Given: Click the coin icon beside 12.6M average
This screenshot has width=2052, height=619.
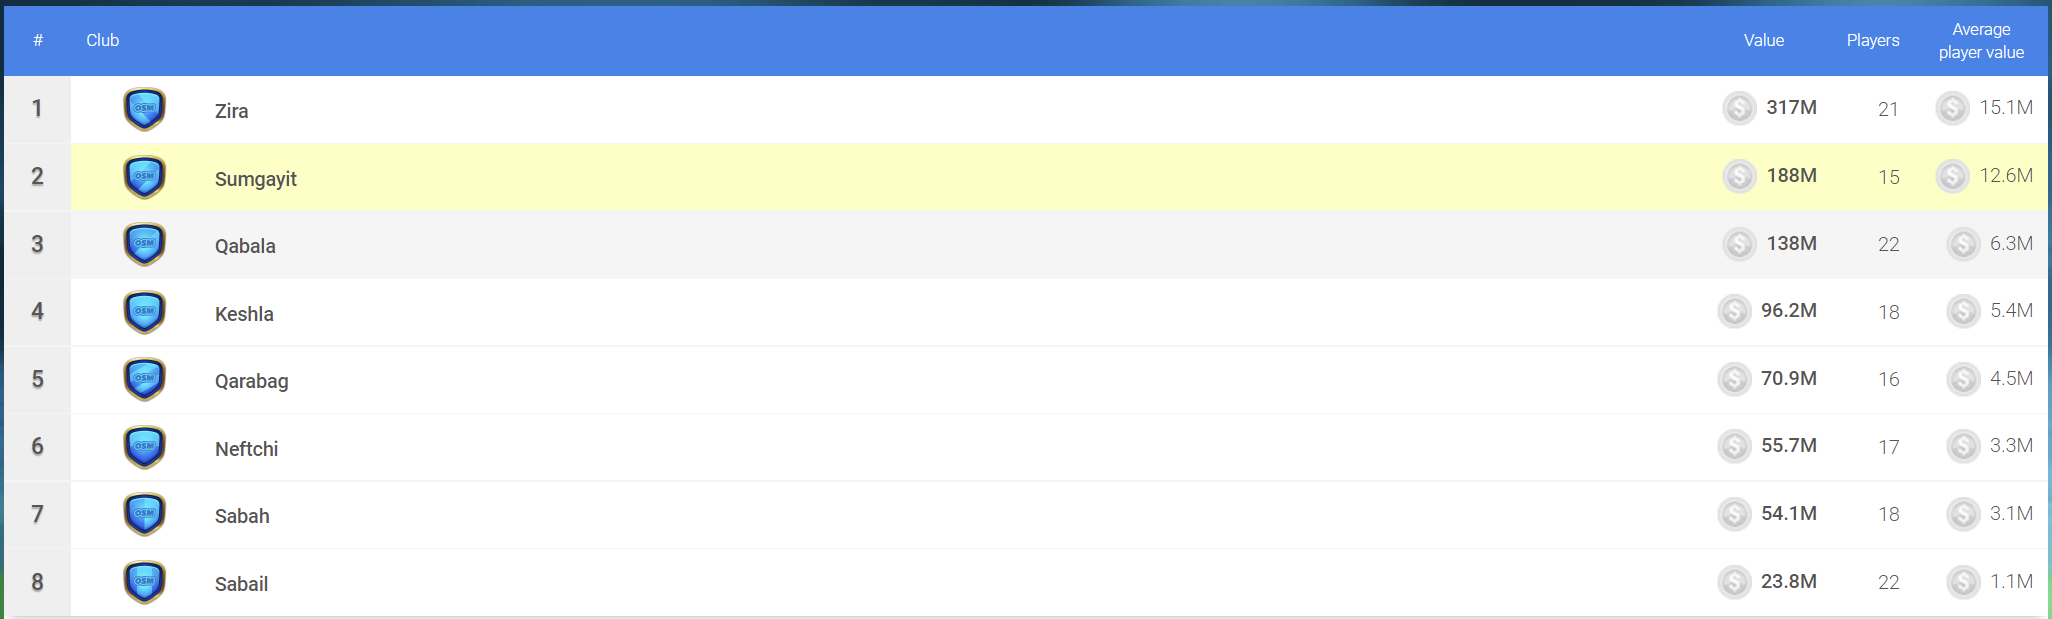Looking at the screenshot, I should pos(1952,176).
